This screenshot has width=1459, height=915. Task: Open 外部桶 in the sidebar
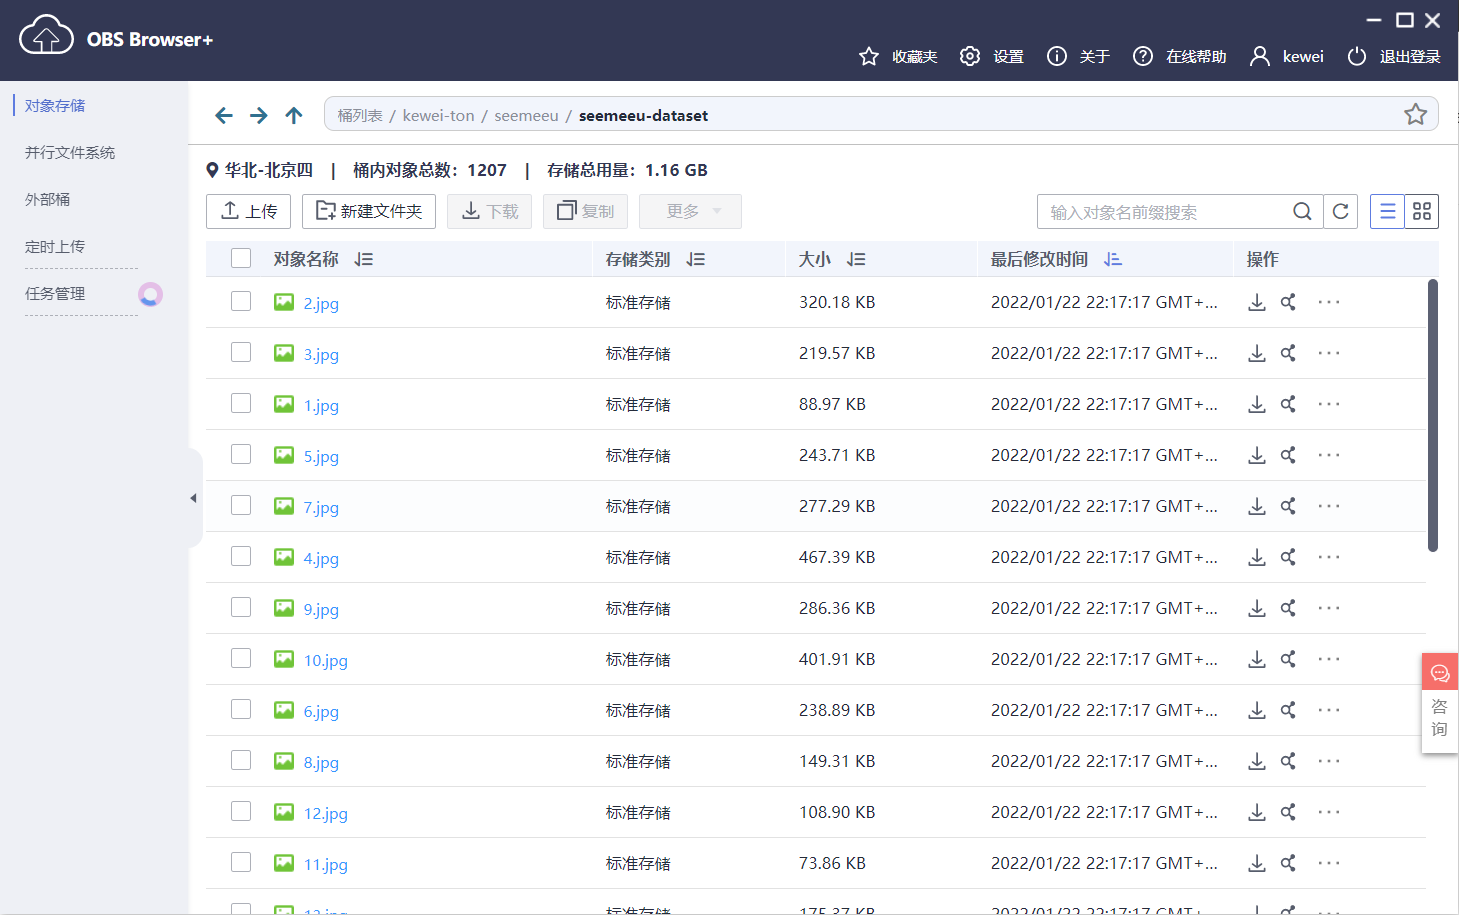(x=47, y=199)
